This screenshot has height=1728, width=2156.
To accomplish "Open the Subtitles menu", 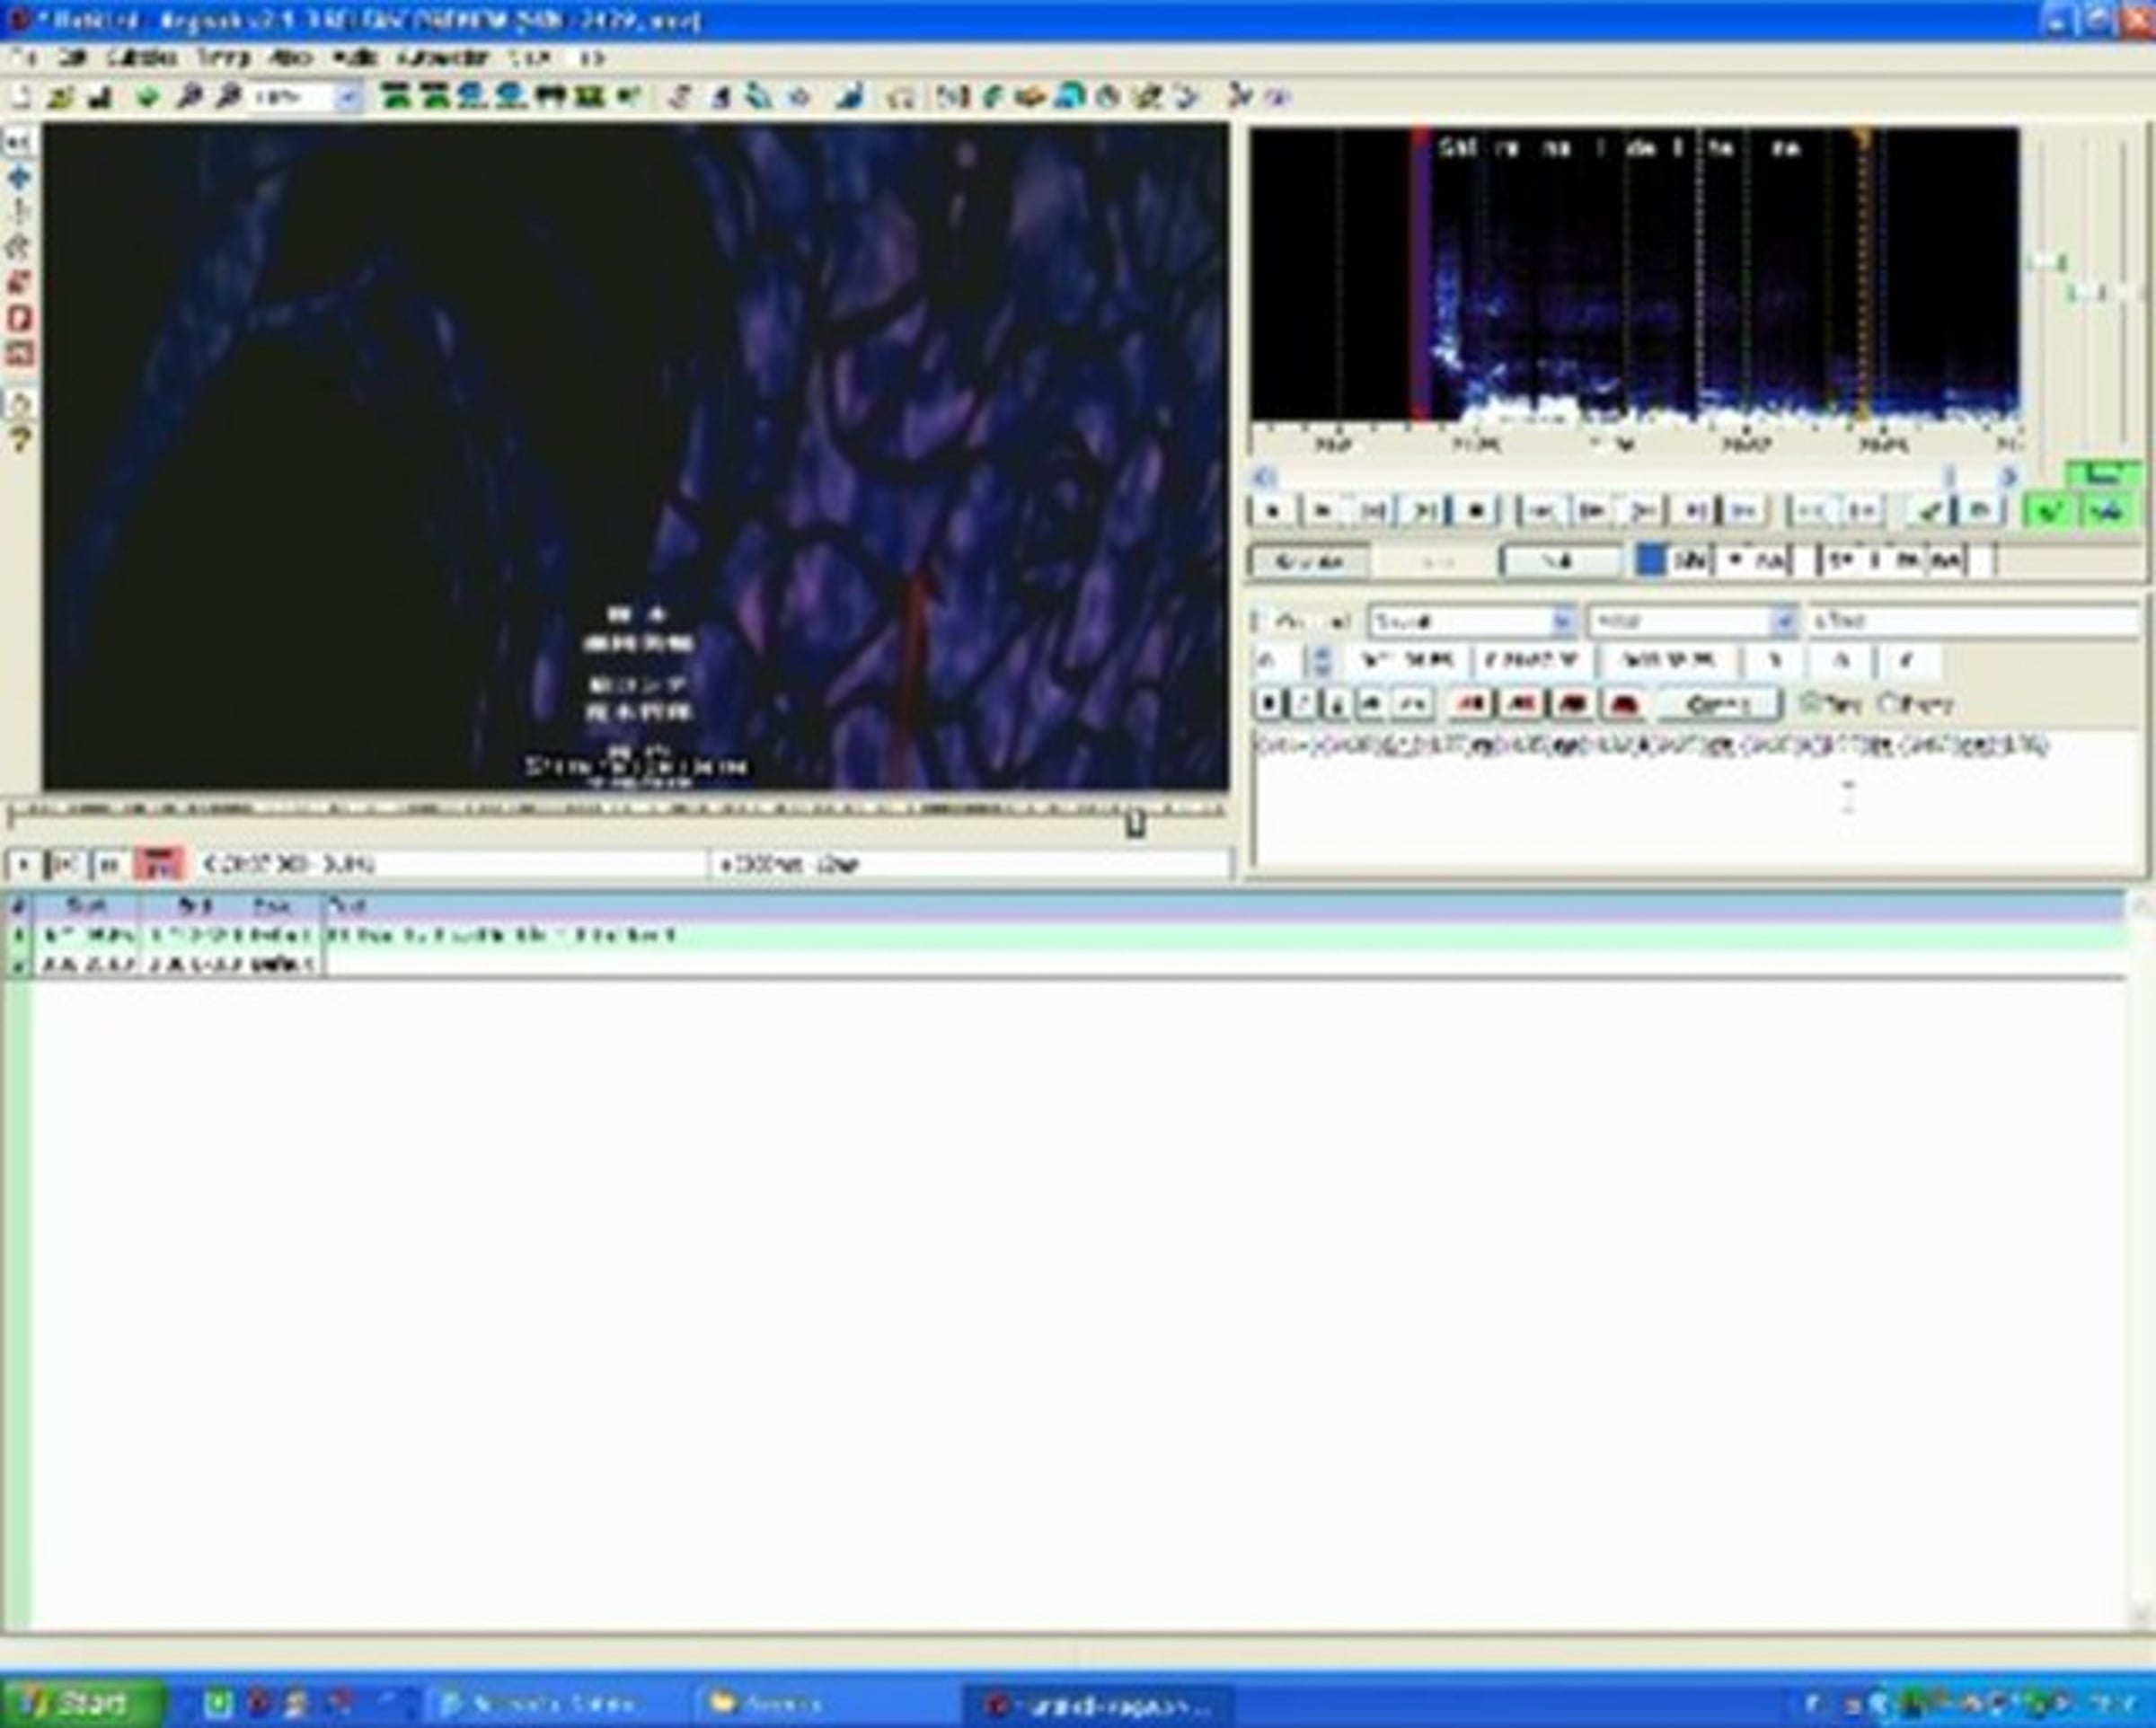I will point(142,58).
